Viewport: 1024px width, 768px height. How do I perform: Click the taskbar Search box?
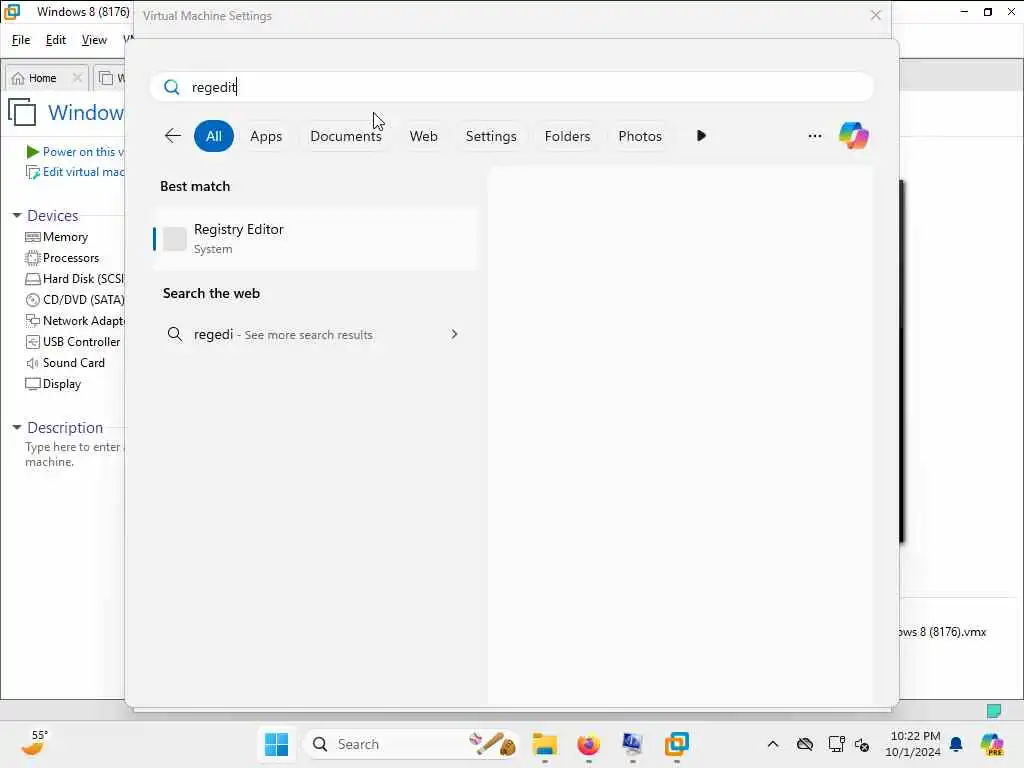(x=410, y=744)
